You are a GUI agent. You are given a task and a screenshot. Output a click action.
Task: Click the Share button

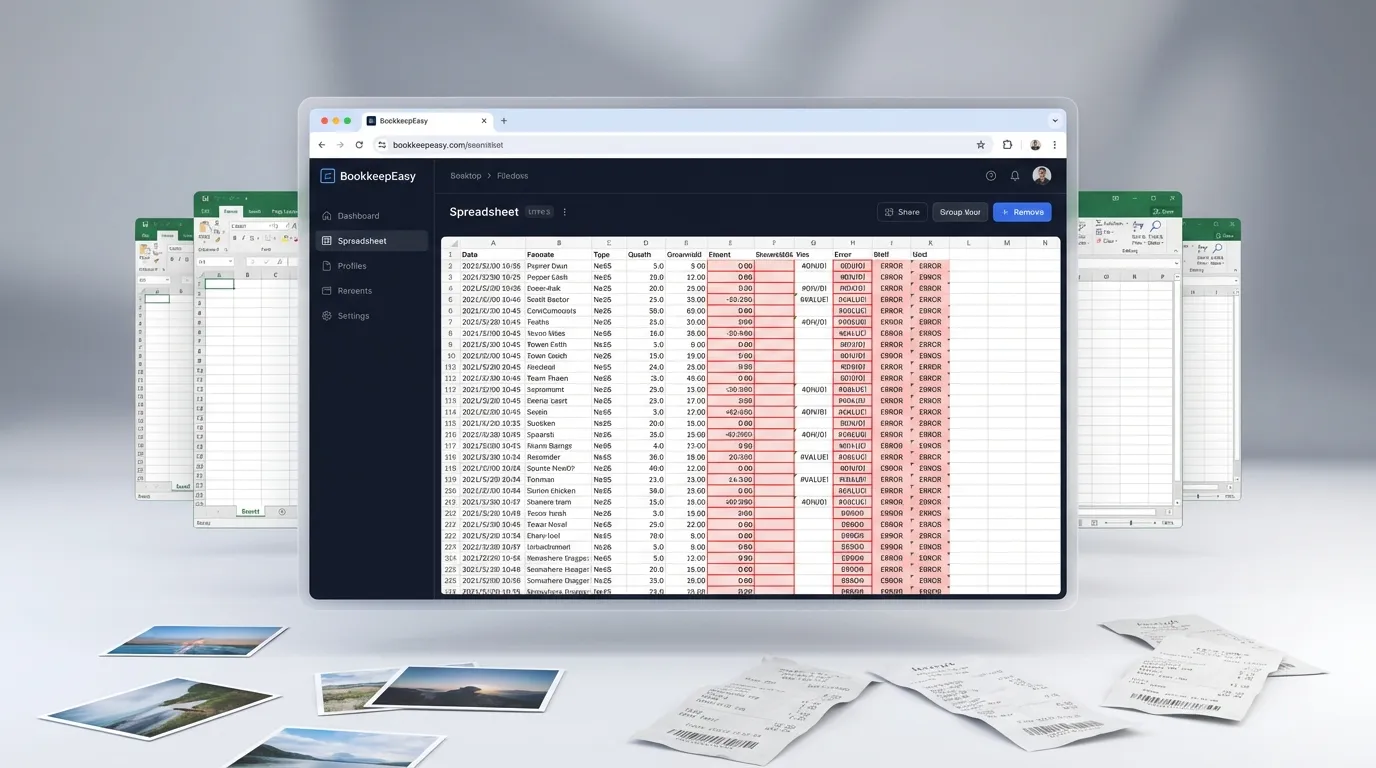click(902, 212)
